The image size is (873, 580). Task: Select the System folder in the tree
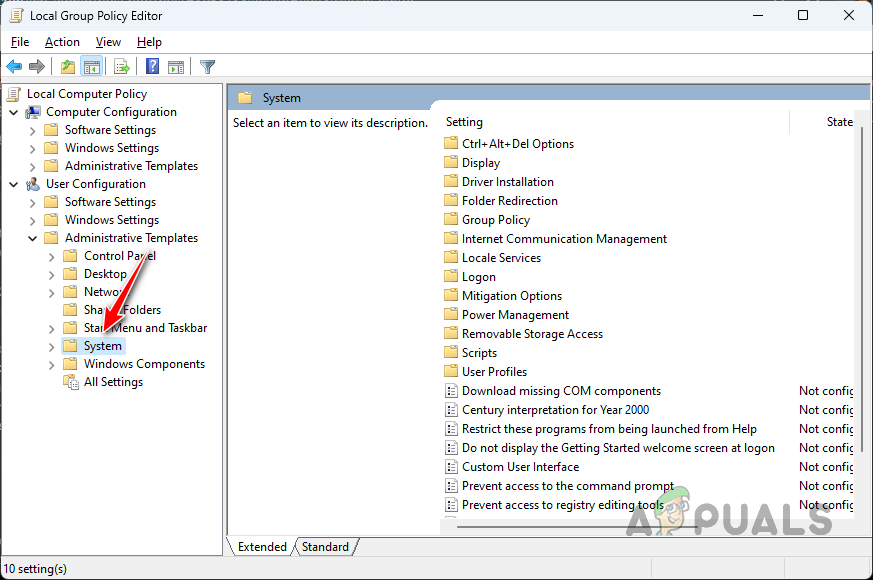[x=101, y=345]
